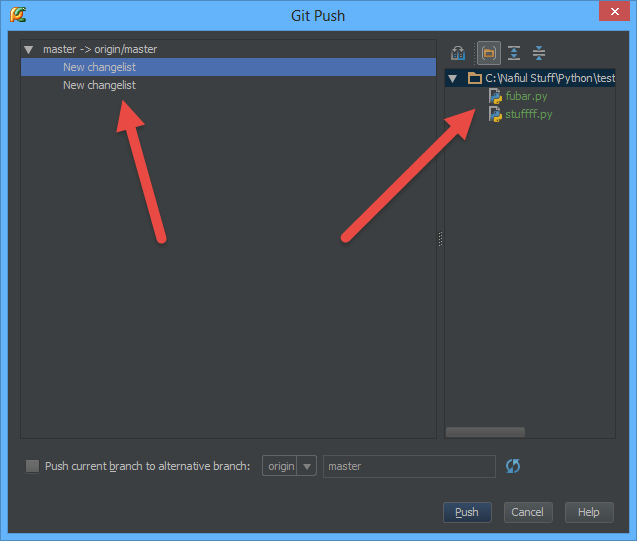Image resolution: width=637 pixels, height=541 pixels.
Task: Click horizontal scrollbar of files panel
Action: click(x=485, y=432)
